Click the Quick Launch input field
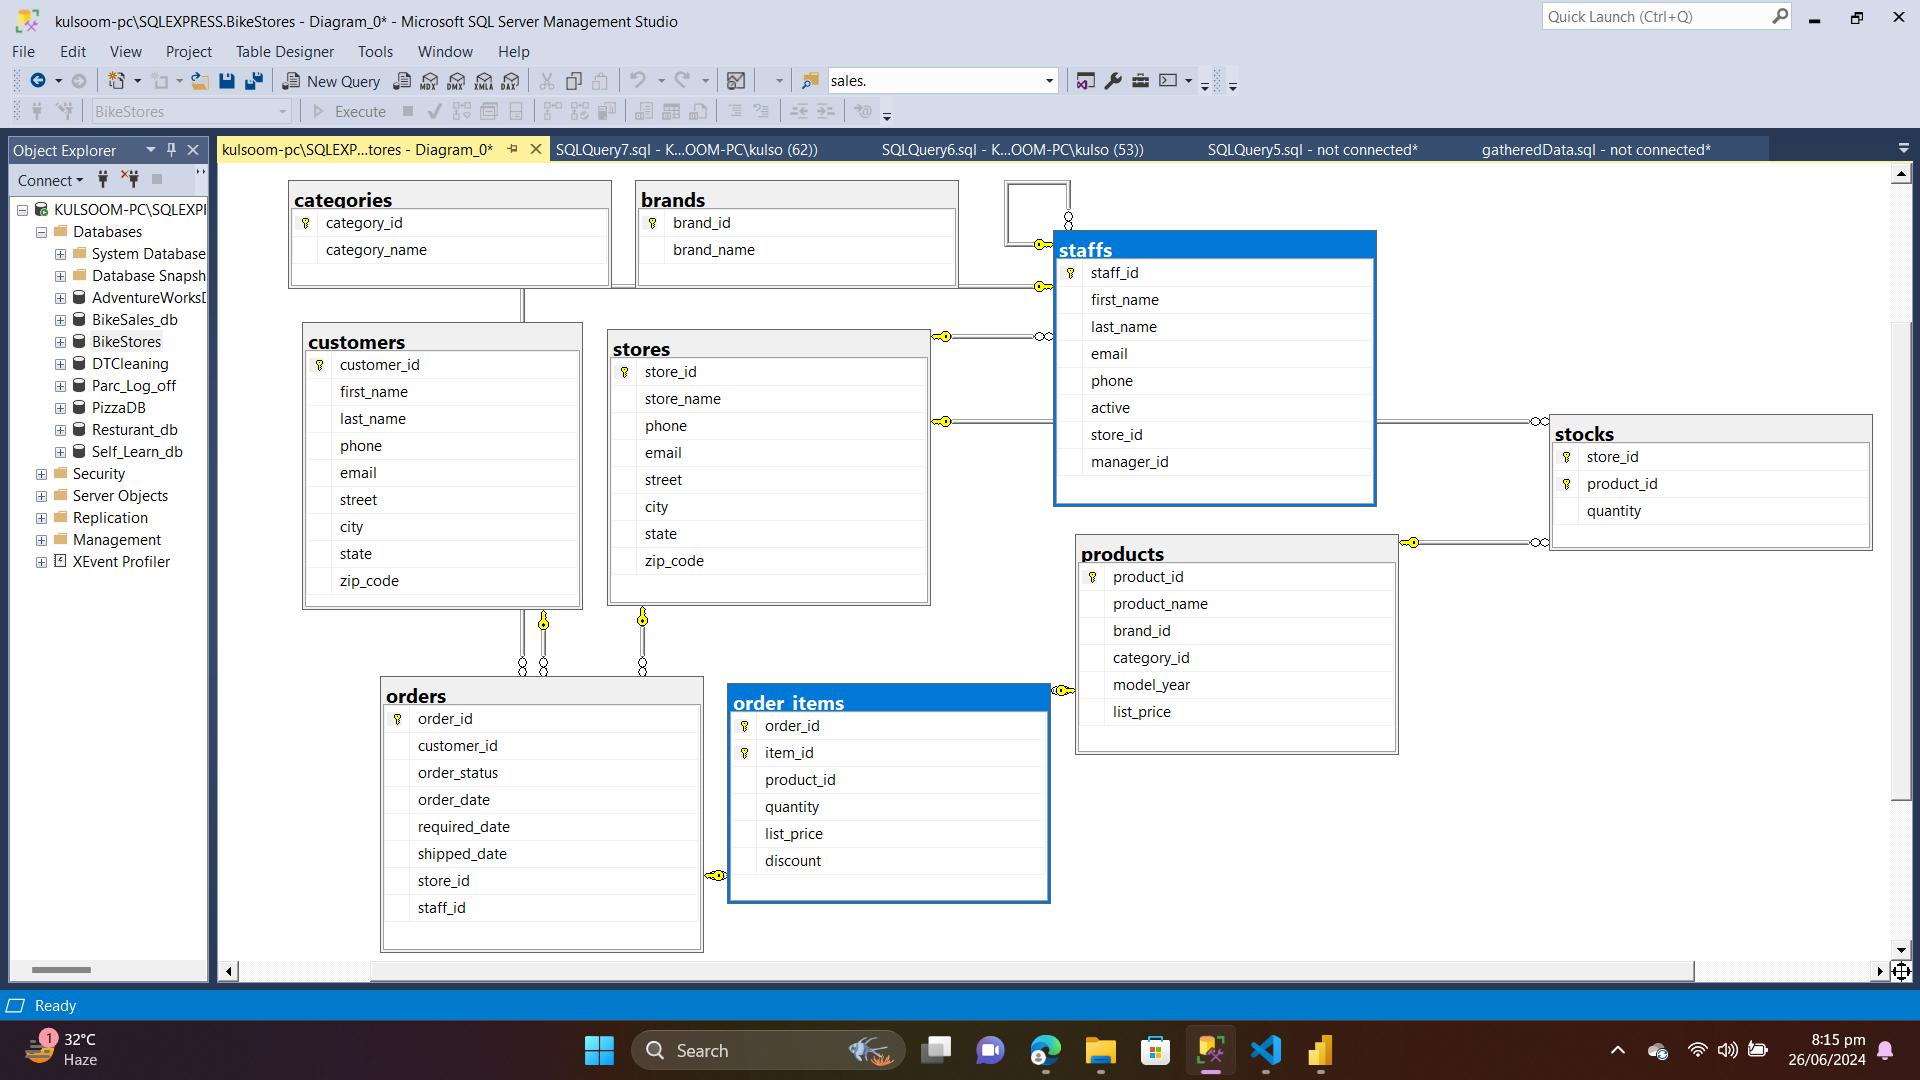Screen dimensions: 1920x1080 (x=1657, y=16)
